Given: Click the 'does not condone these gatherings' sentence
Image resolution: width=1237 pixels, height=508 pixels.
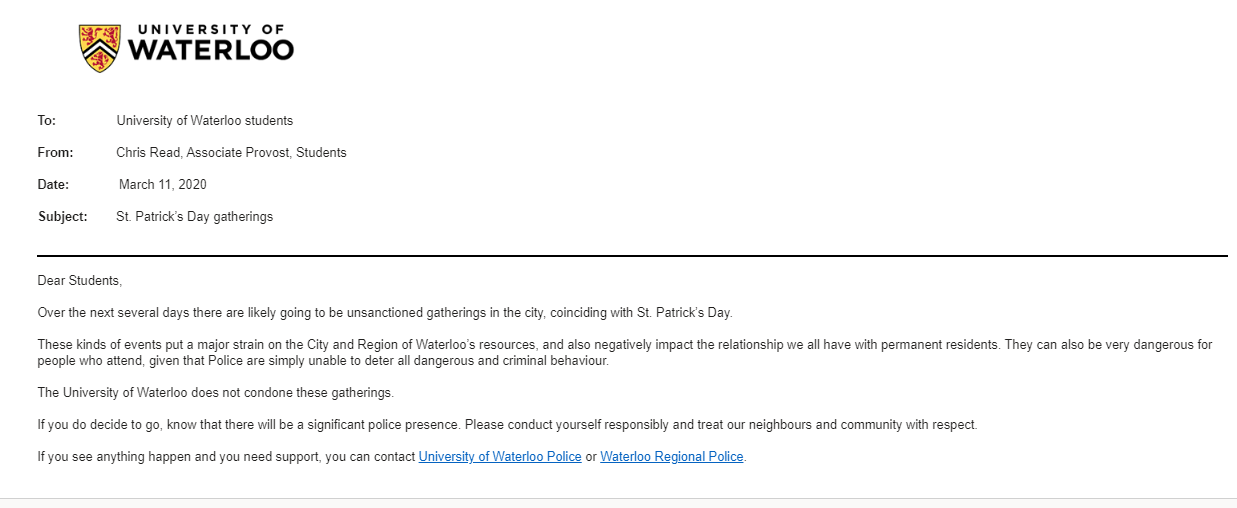Looking at the screenshot, I should [216, 393].
